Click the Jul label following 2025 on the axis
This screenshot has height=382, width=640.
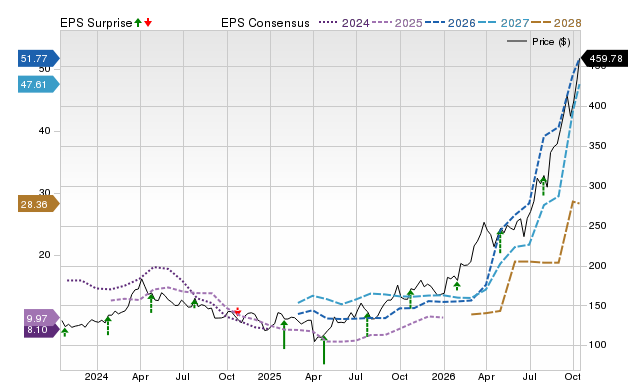(356, 376)
